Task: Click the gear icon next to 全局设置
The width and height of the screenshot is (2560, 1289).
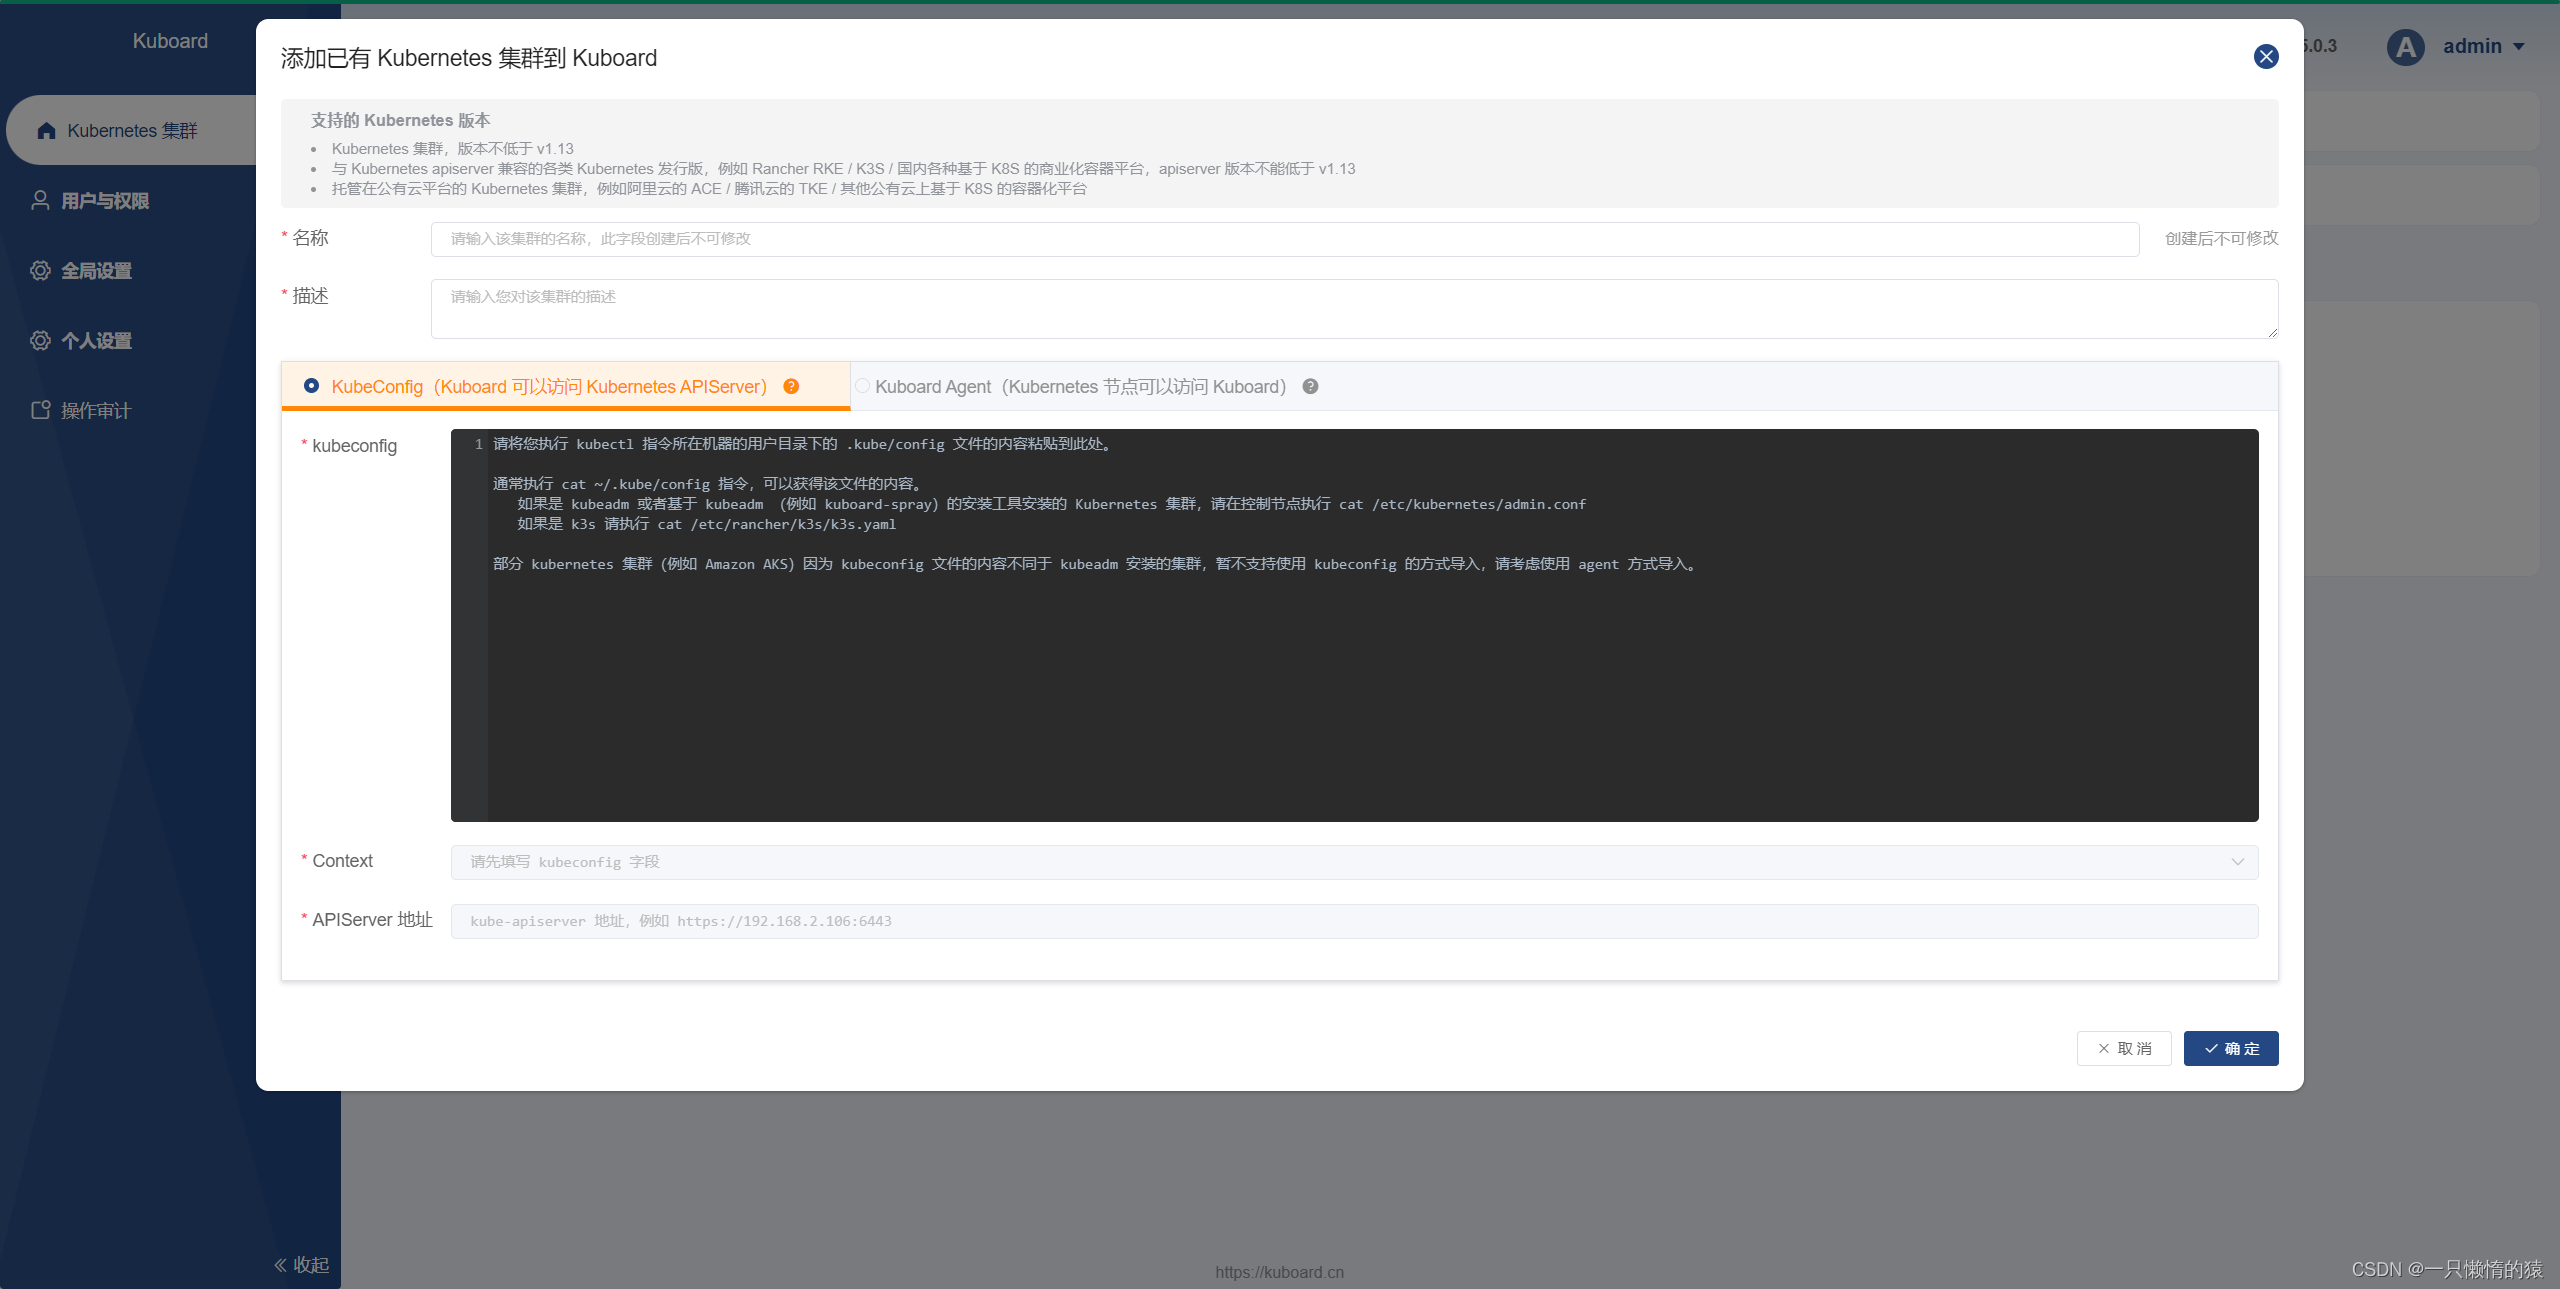Action: point(40,271)
